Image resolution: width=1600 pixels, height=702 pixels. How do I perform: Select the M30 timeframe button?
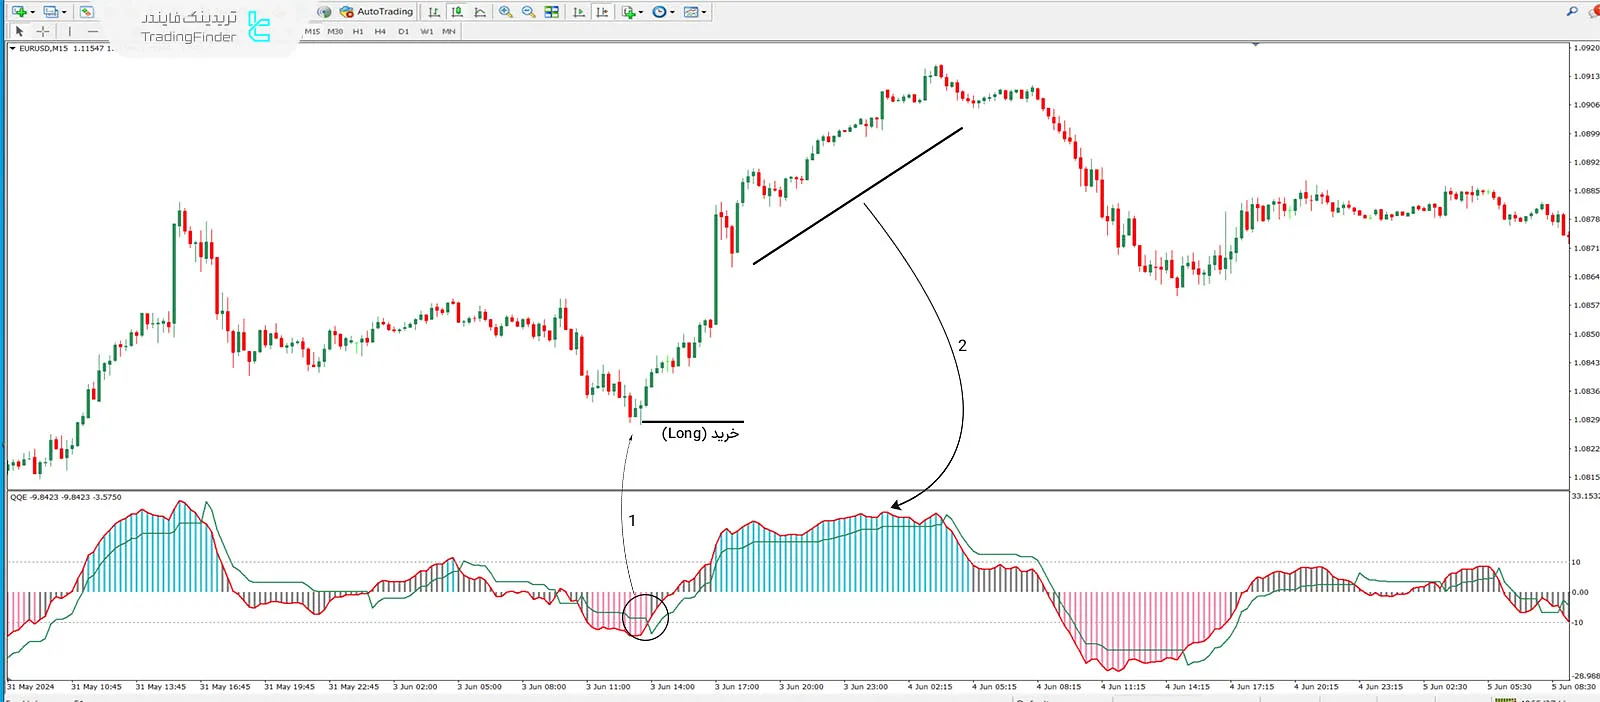coord(335,32)
